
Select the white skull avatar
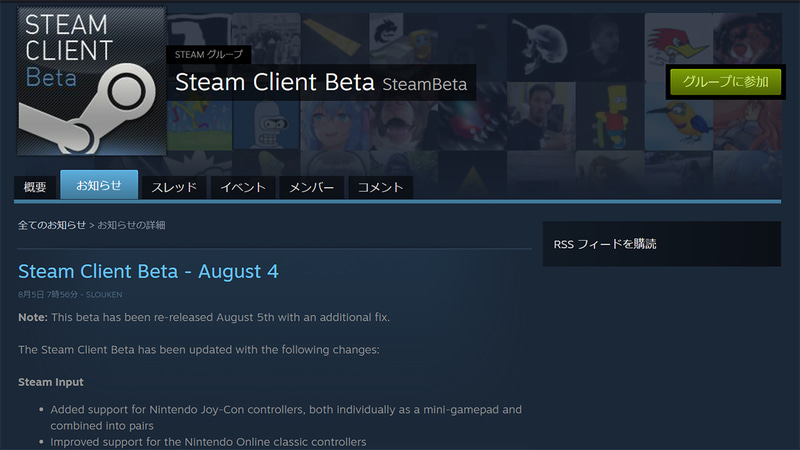point(541,42)
